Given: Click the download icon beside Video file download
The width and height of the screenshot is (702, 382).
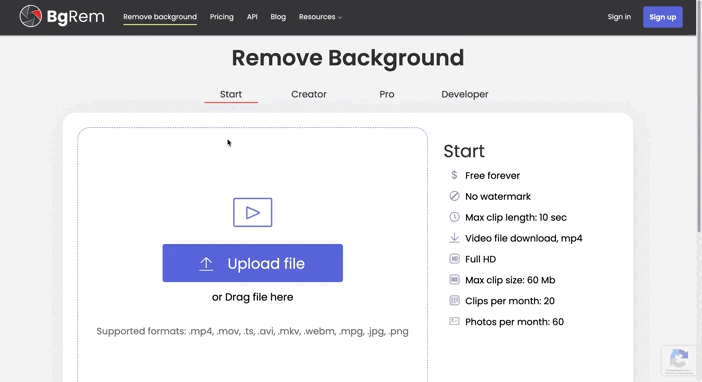Looking at the screenshot, I should [x=454, y=238].
